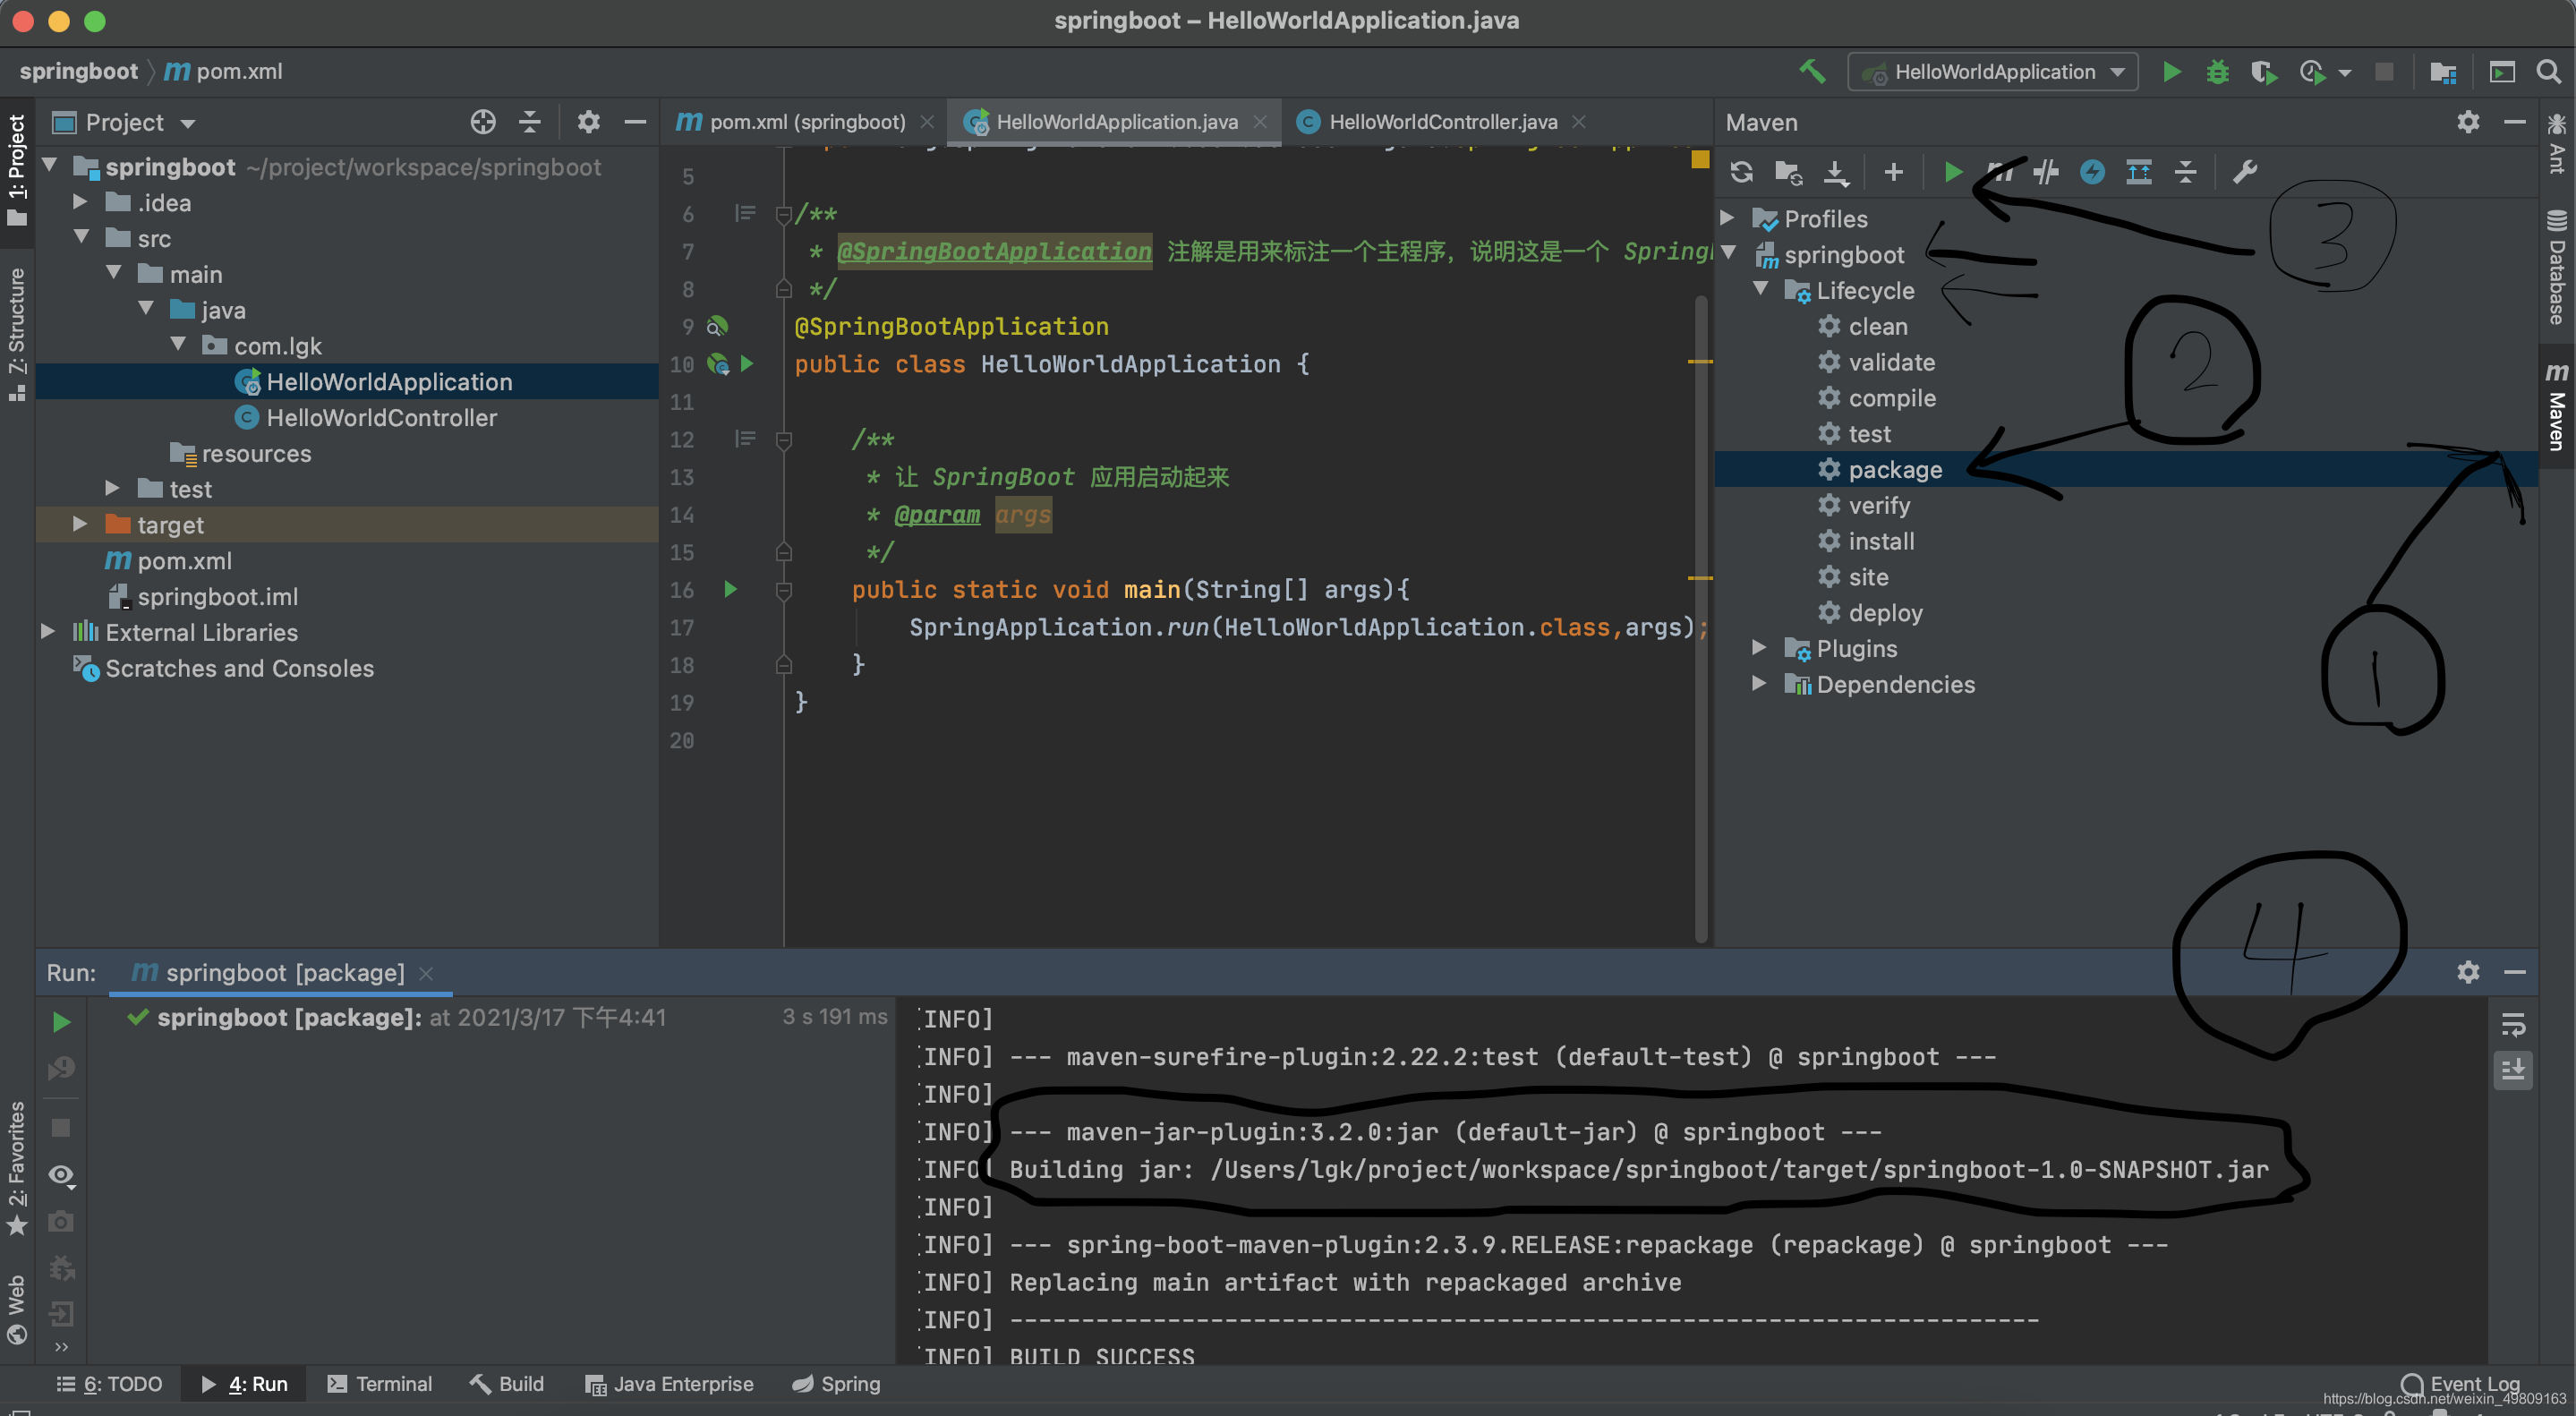Toggle scroll to end in Run console
Viewport: 2576px width, 1416px height.
(x=2512, y=1071)
